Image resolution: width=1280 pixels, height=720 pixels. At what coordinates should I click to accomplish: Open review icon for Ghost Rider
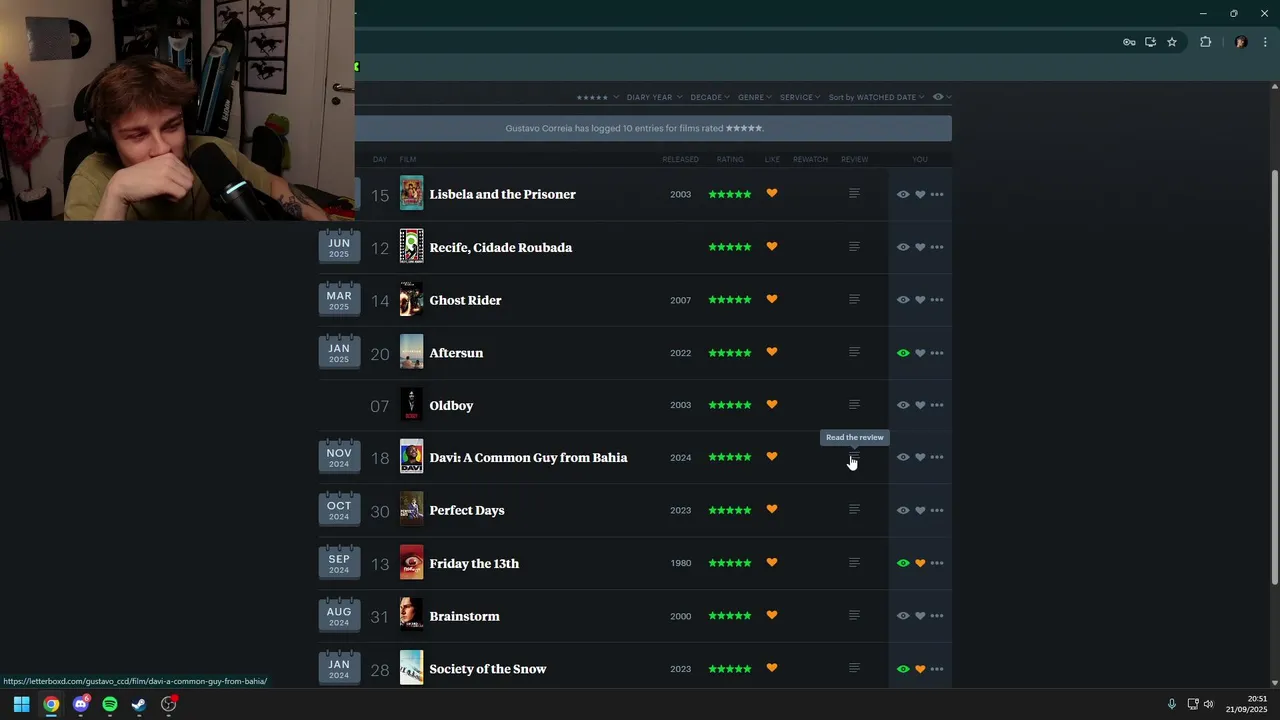click(x=854, y=299)
